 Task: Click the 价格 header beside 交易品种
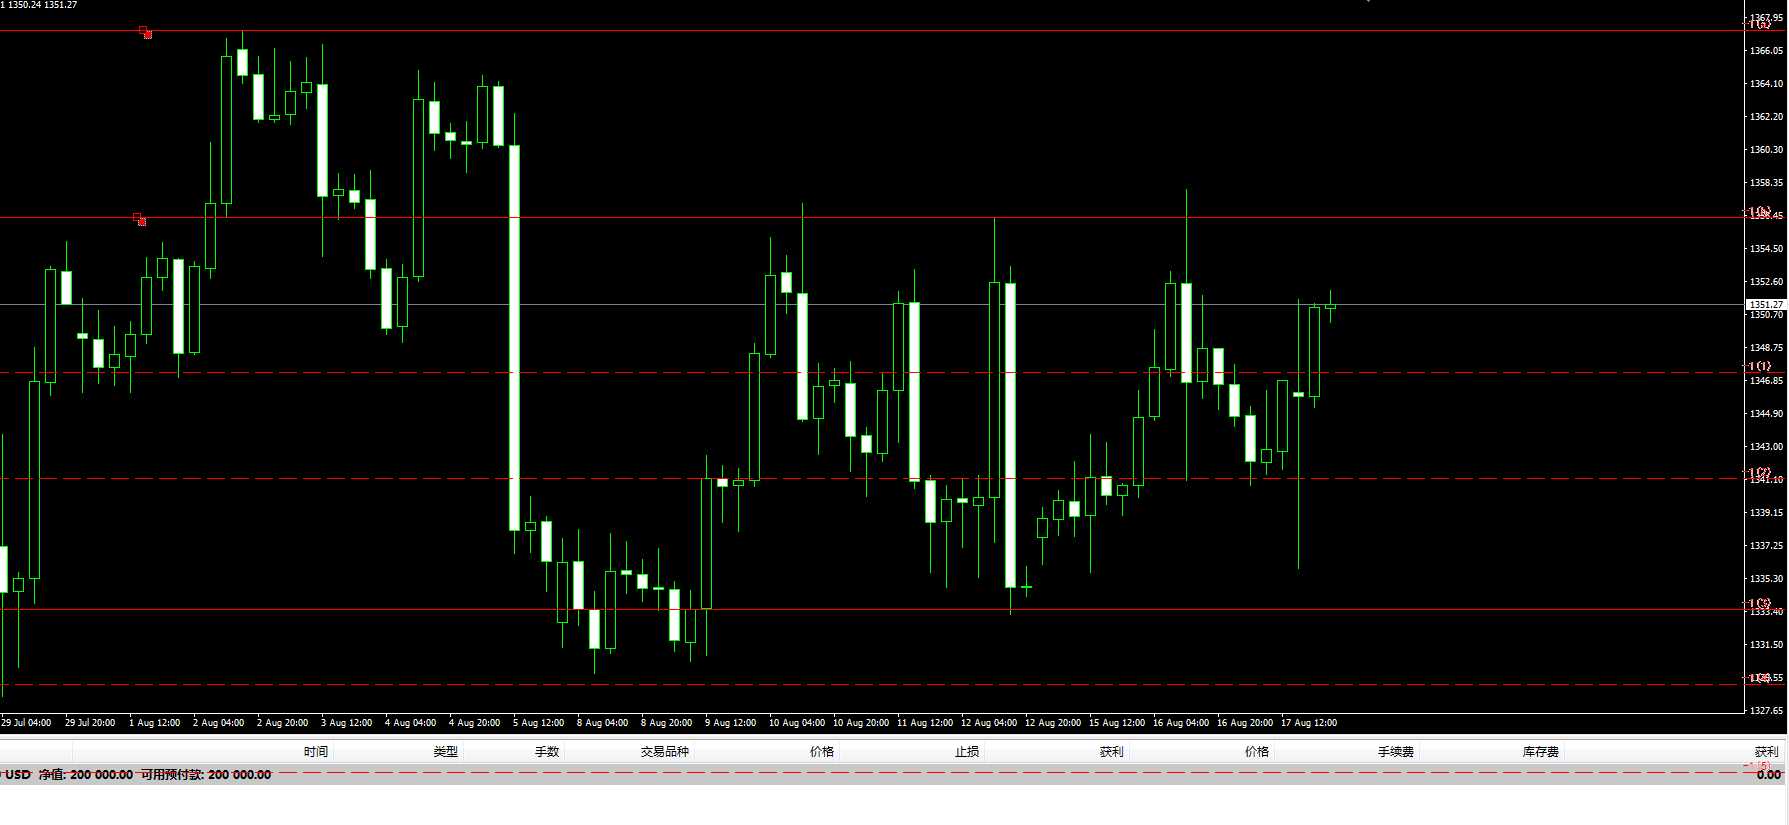(822, 752)
